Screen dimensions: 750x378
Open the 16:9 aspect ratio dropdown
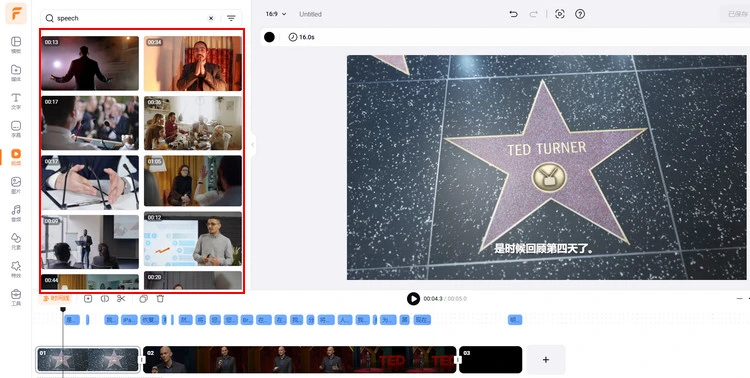pos(276,14)
